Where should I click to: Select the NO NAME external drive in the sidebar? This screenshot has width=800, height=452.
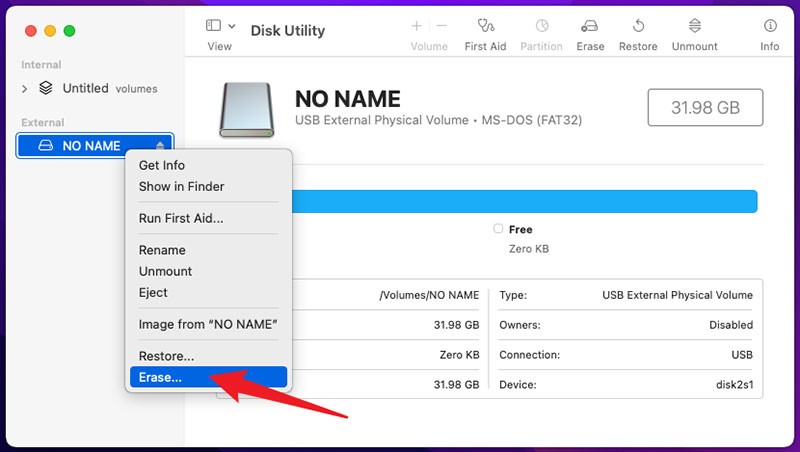95,146
